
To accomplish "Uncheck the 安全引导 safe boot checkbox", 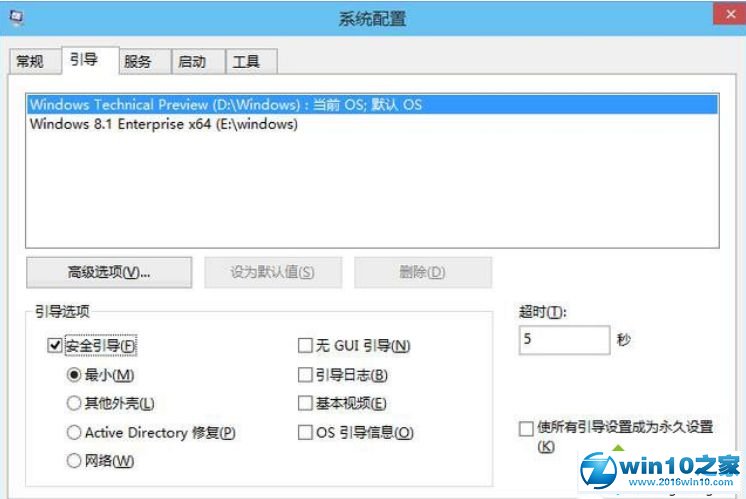I will coord(55,346).
